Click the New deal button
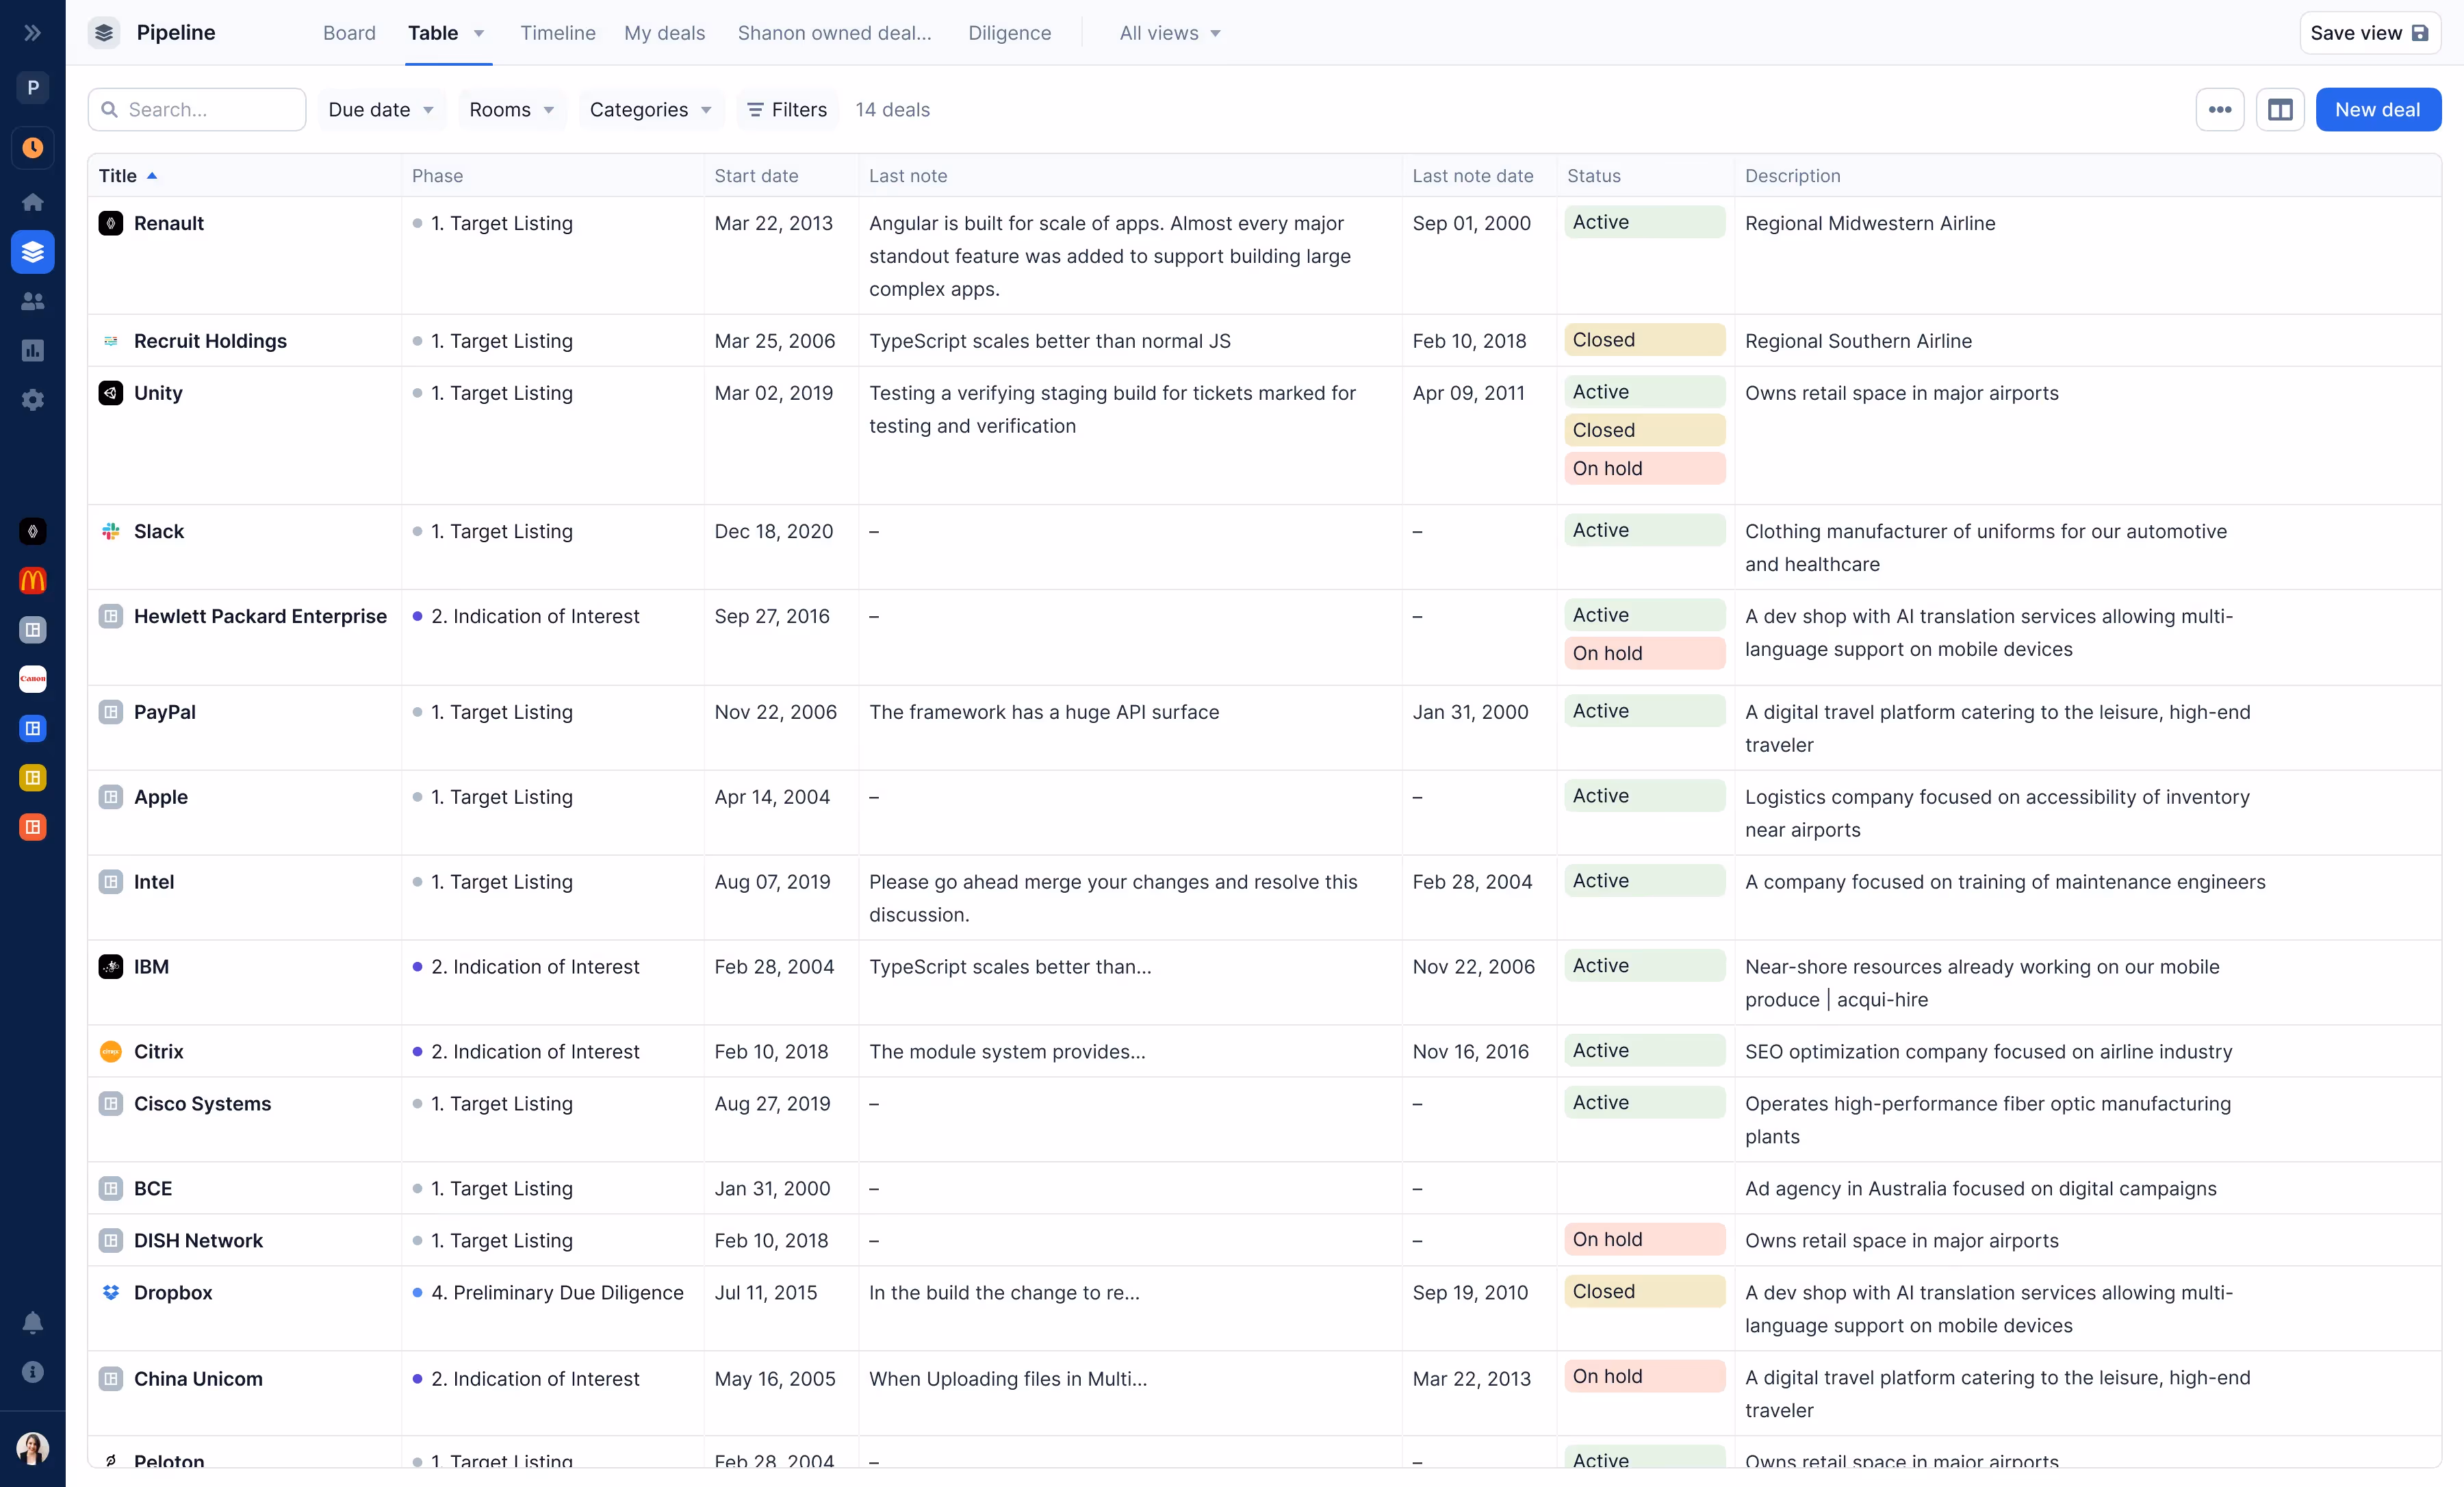Screen dimensions: 2464x1487 click(x=2377, y=110)
